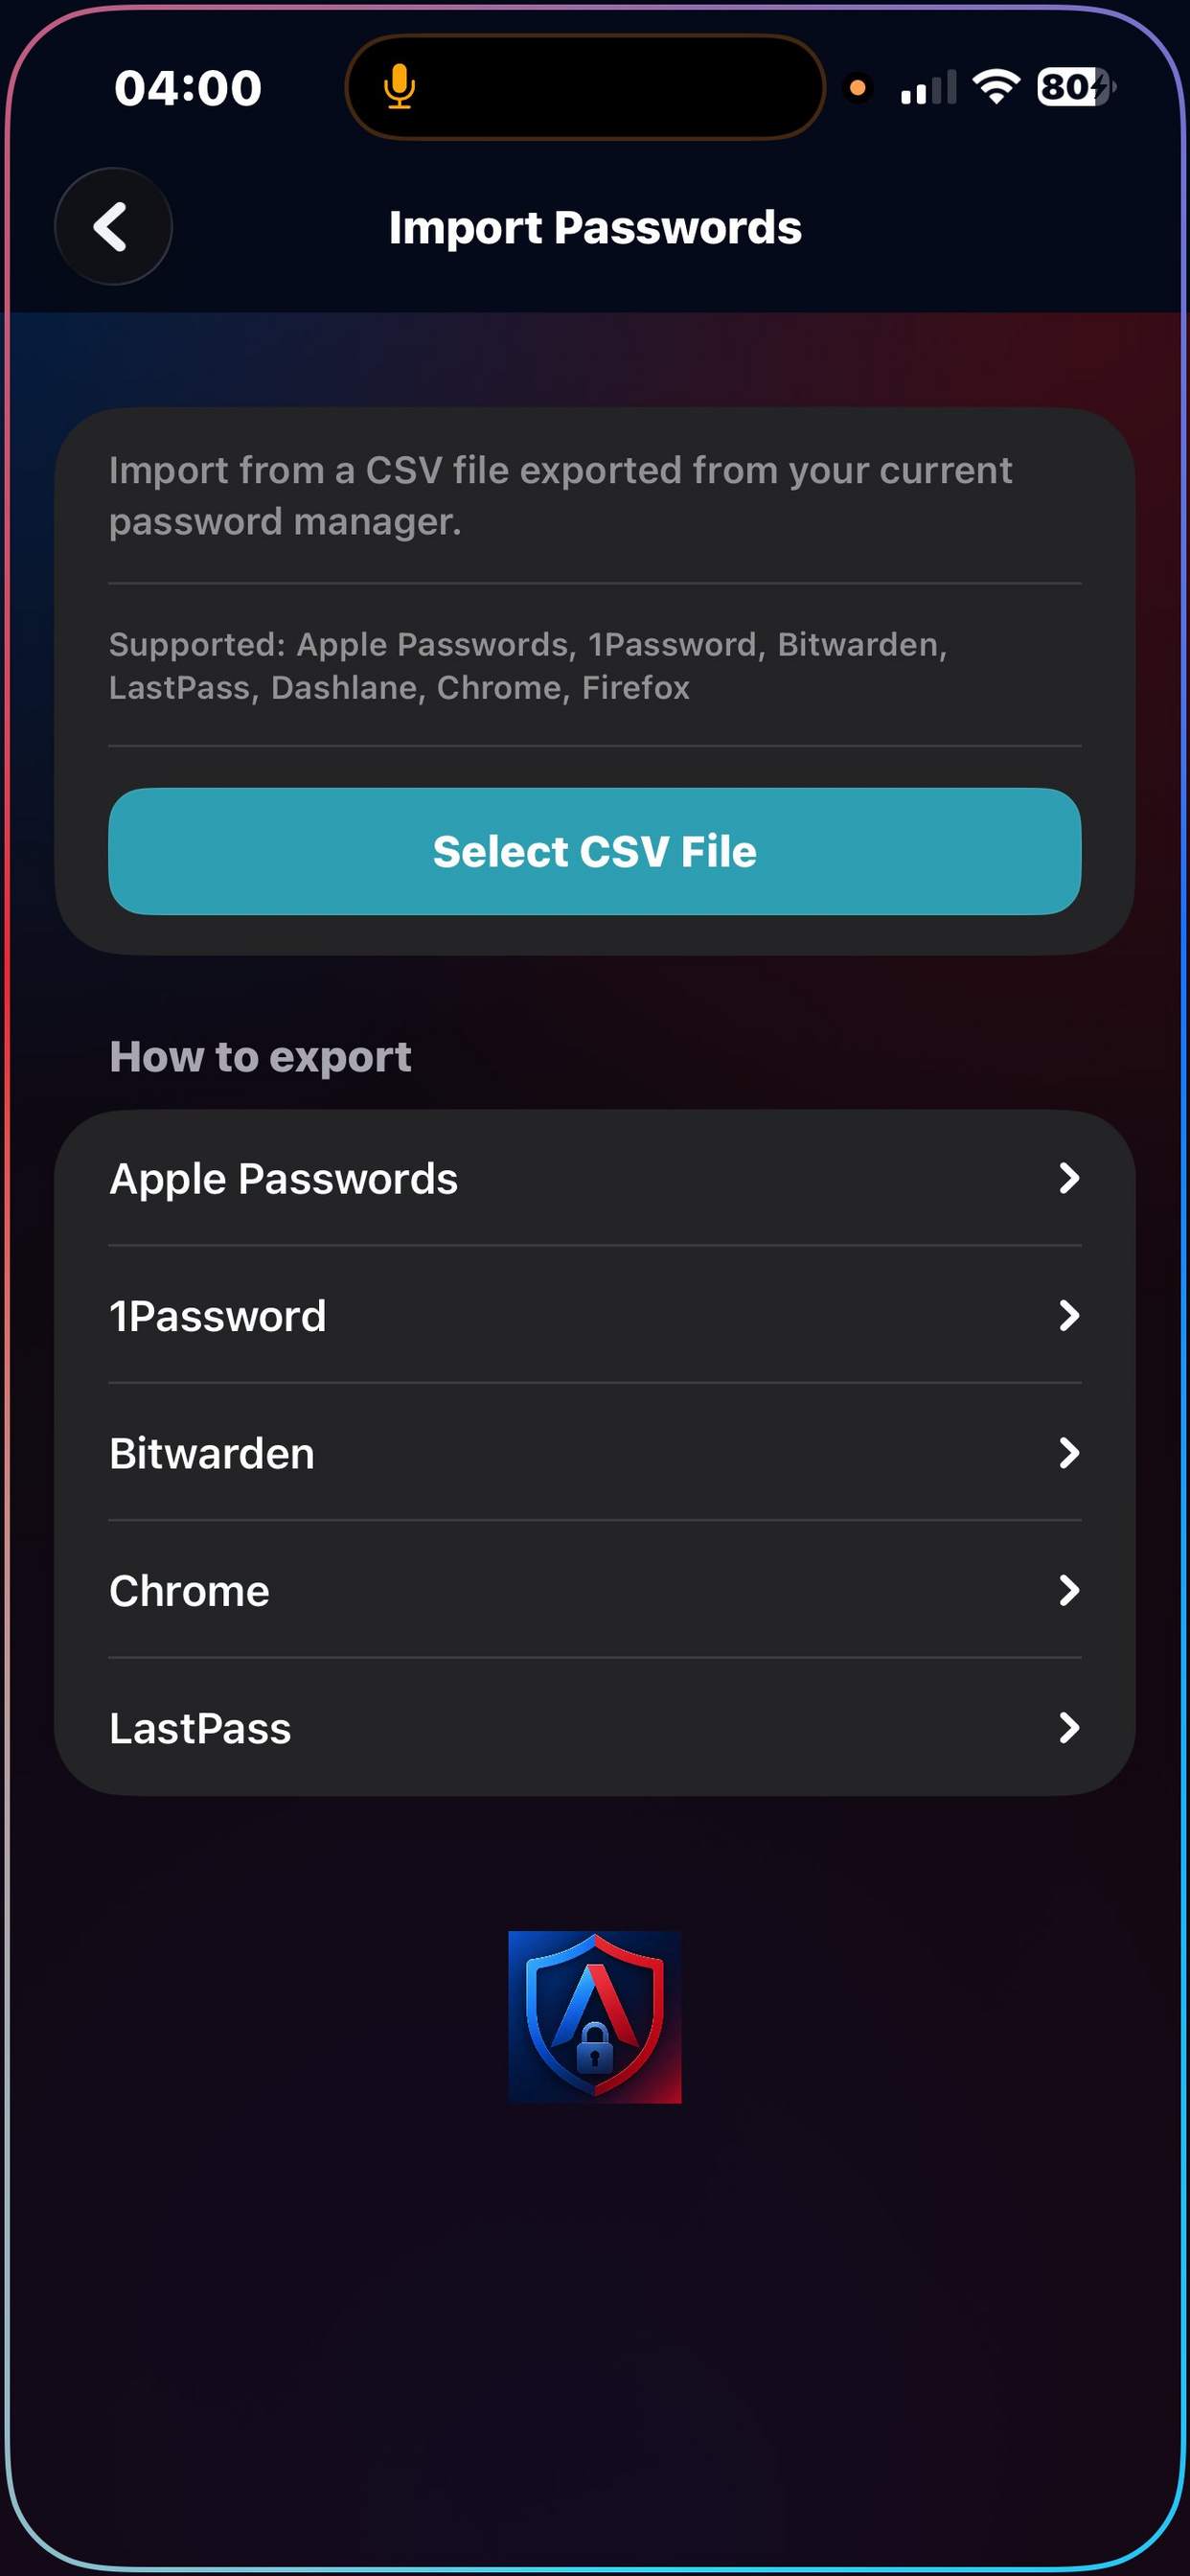The height and width of the screenshot is (2576, 1190).
Task: Open the LastPass export guide chevron
Action: point(1071,1728)
